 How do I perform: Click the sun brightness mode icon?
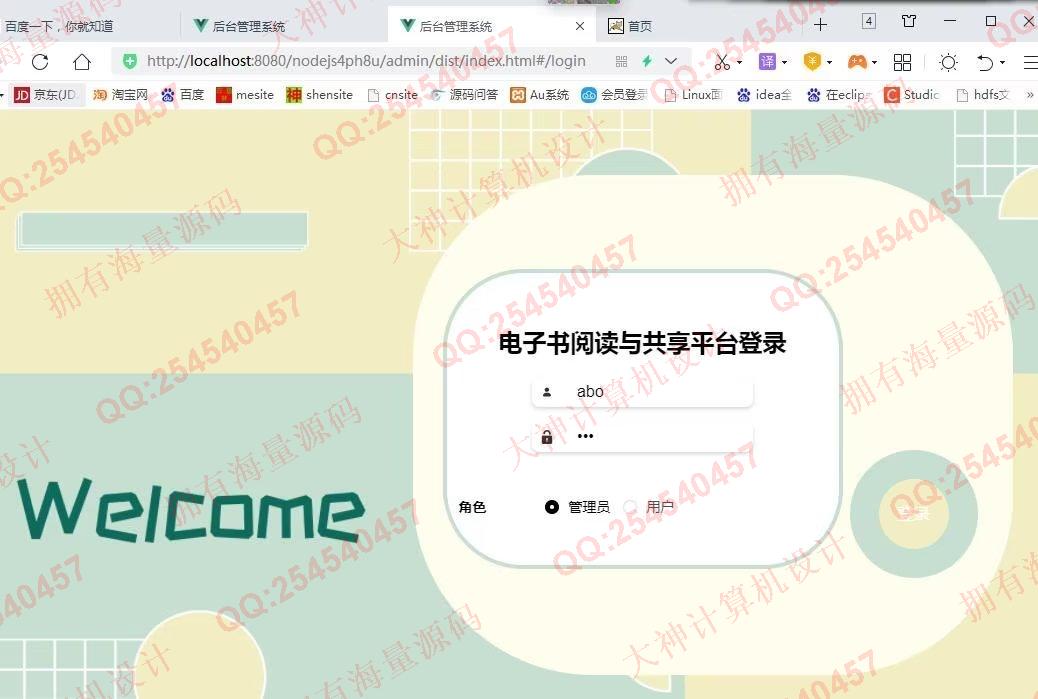(948, 62)
